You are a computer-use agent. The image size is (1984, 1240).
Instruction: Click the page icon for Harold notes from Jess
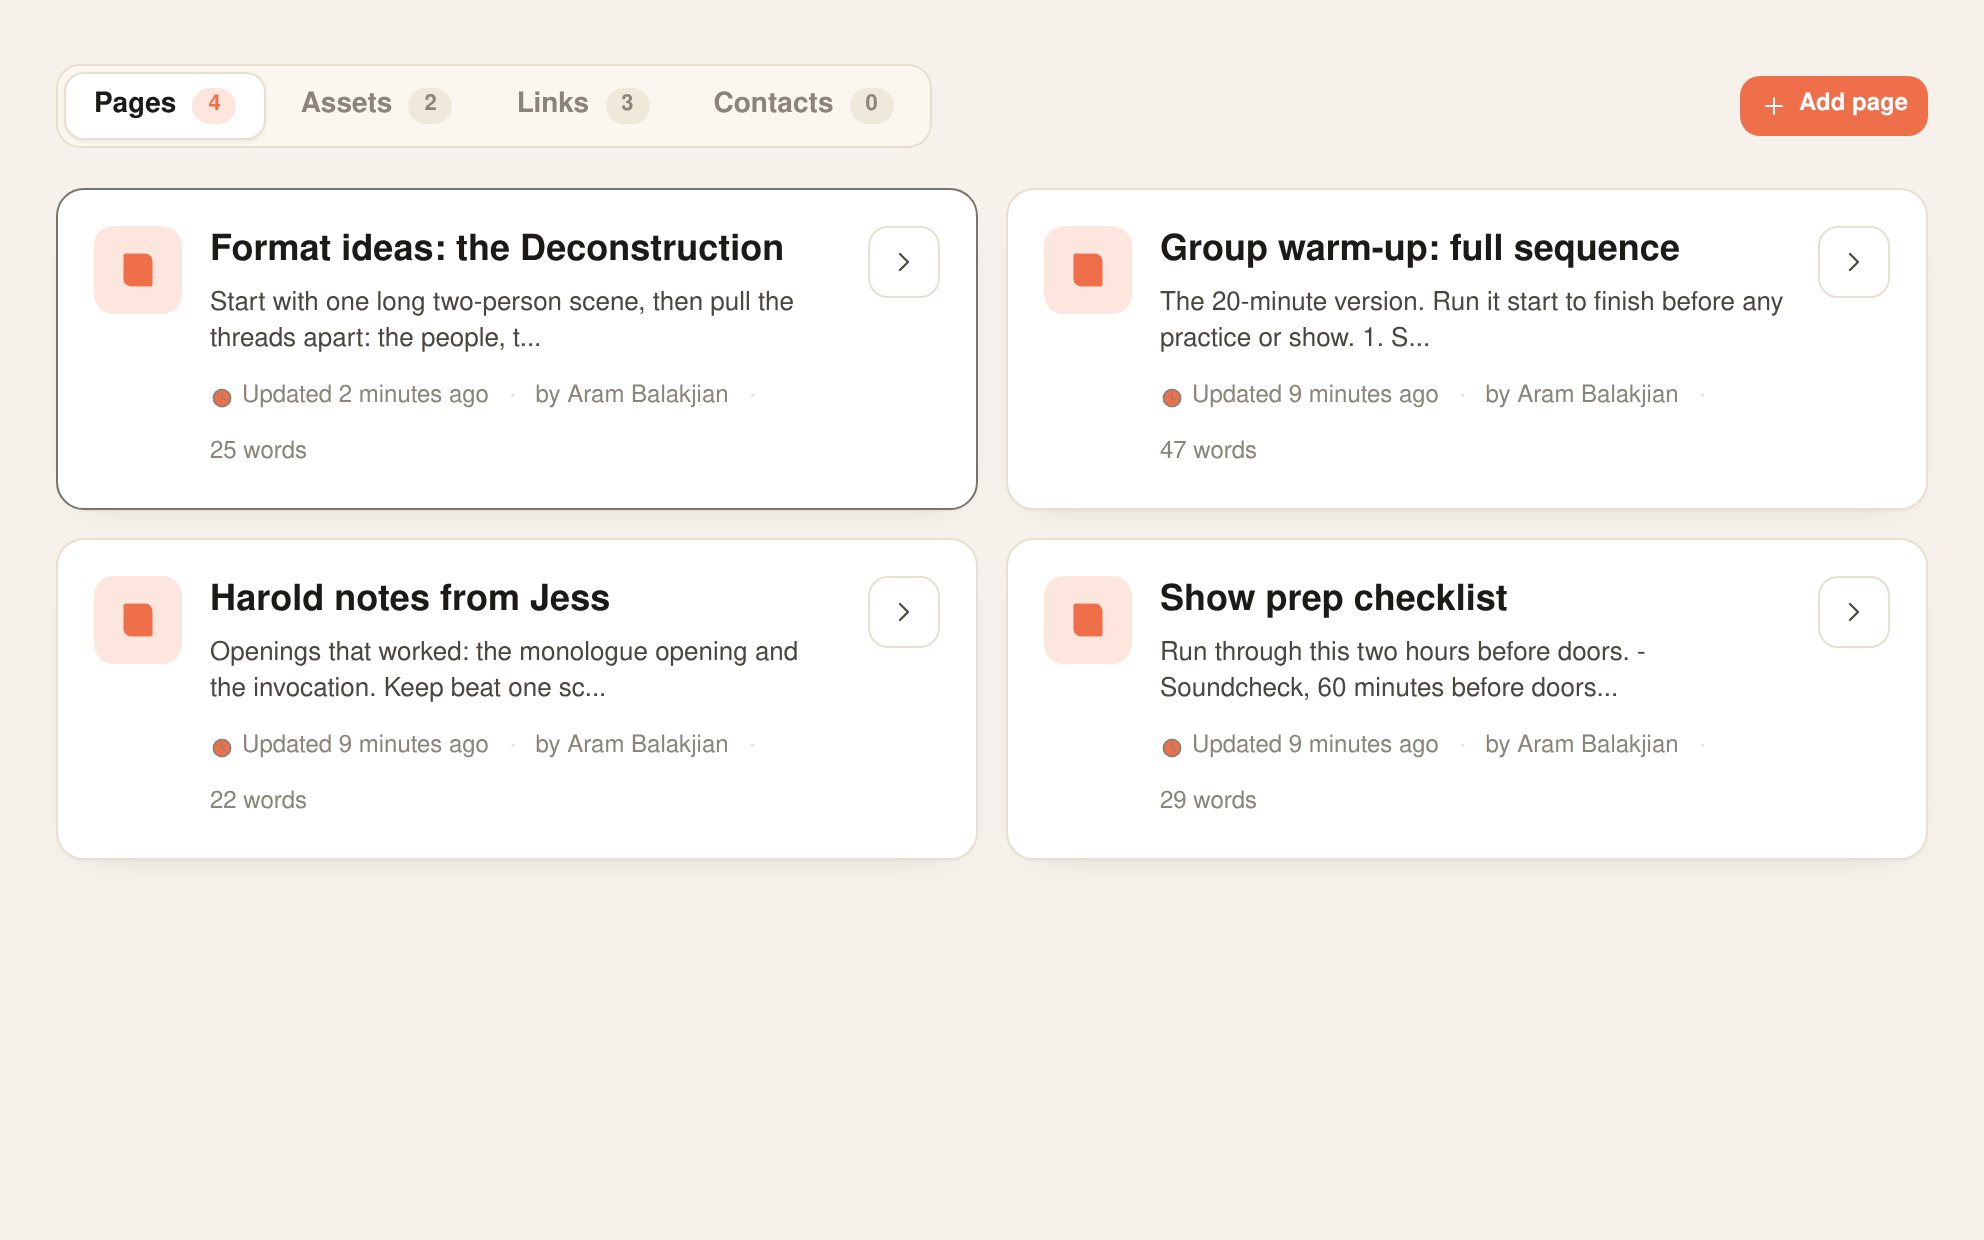(138, 620)
